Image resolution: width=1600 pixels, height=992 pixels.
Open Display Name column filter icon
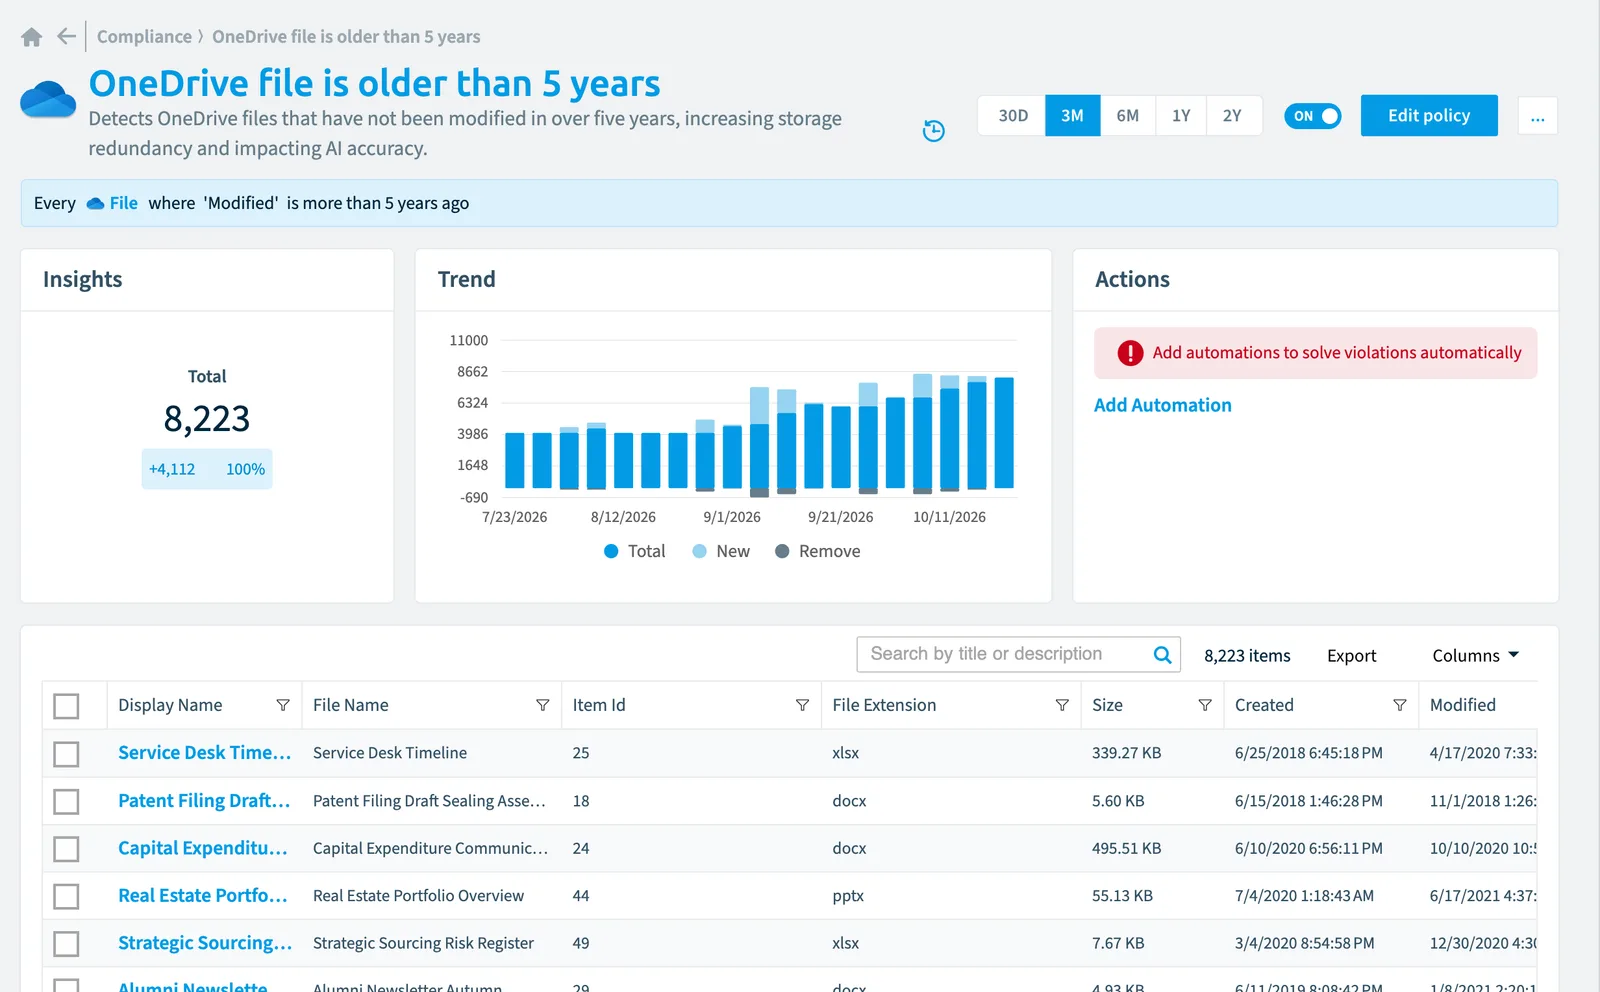pos(283,705)
